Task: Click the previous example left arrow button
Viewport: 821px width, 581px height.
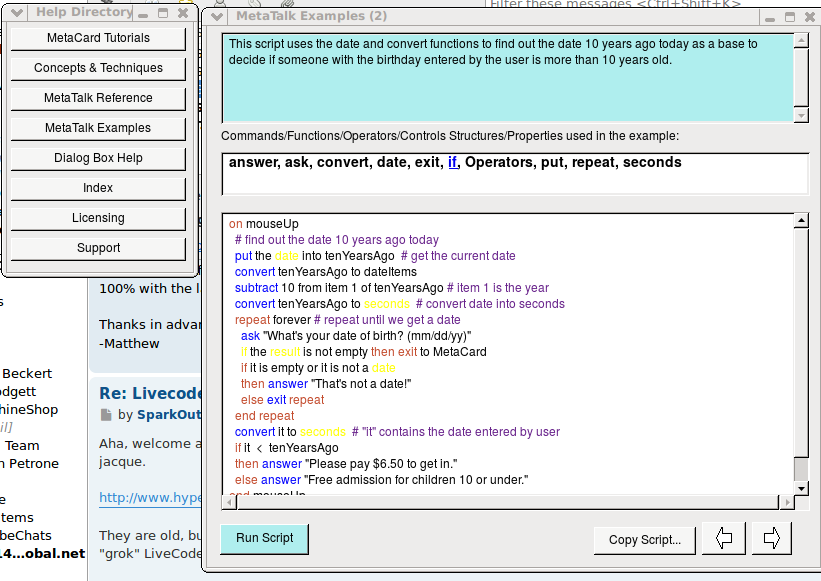Action: (723, 539)
